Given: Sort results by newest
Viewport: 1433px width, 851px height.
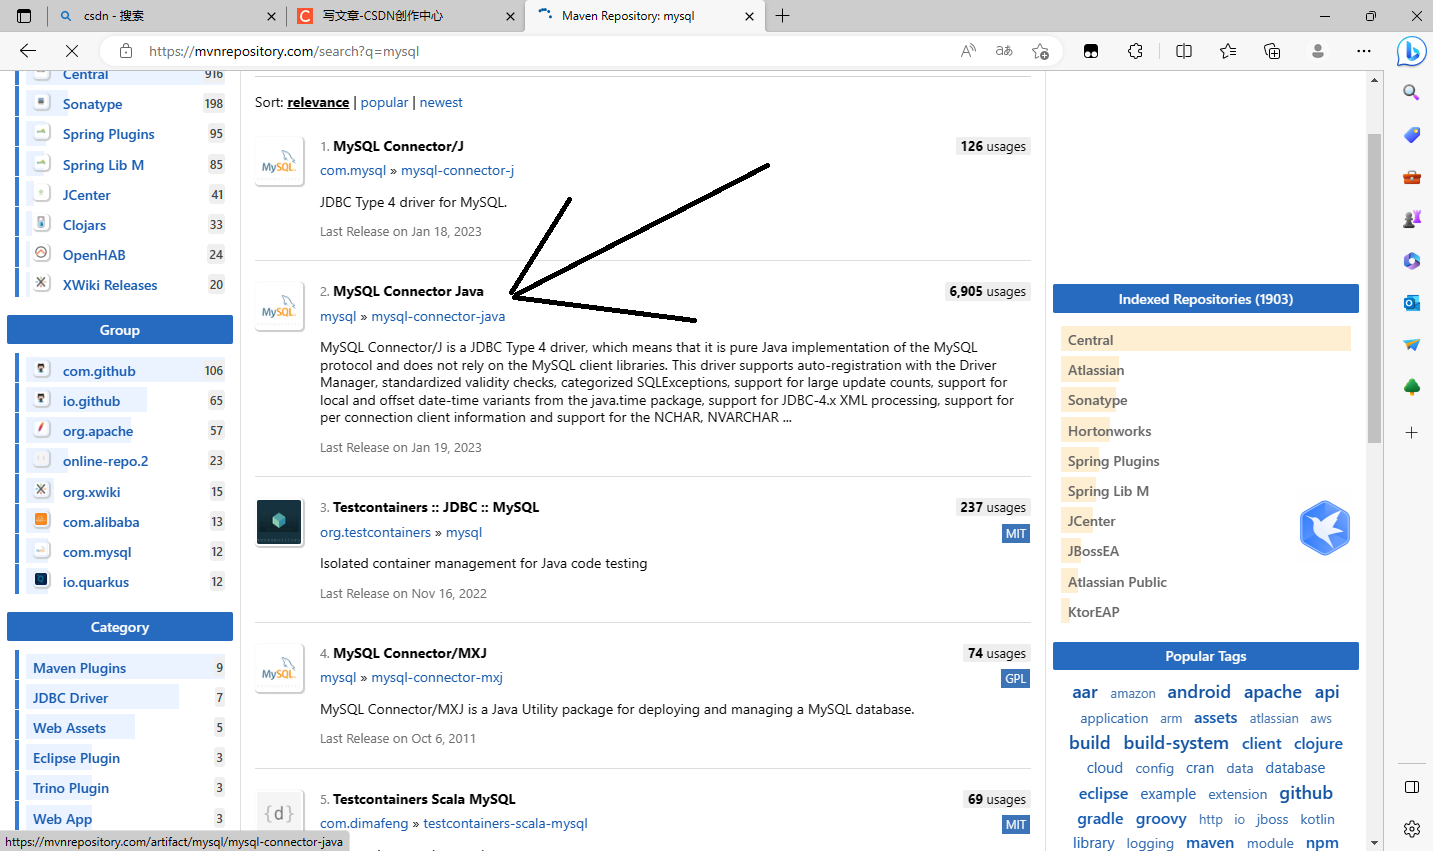Looking at the screenshot, I should pyautogui.click(x=441, y=102).
